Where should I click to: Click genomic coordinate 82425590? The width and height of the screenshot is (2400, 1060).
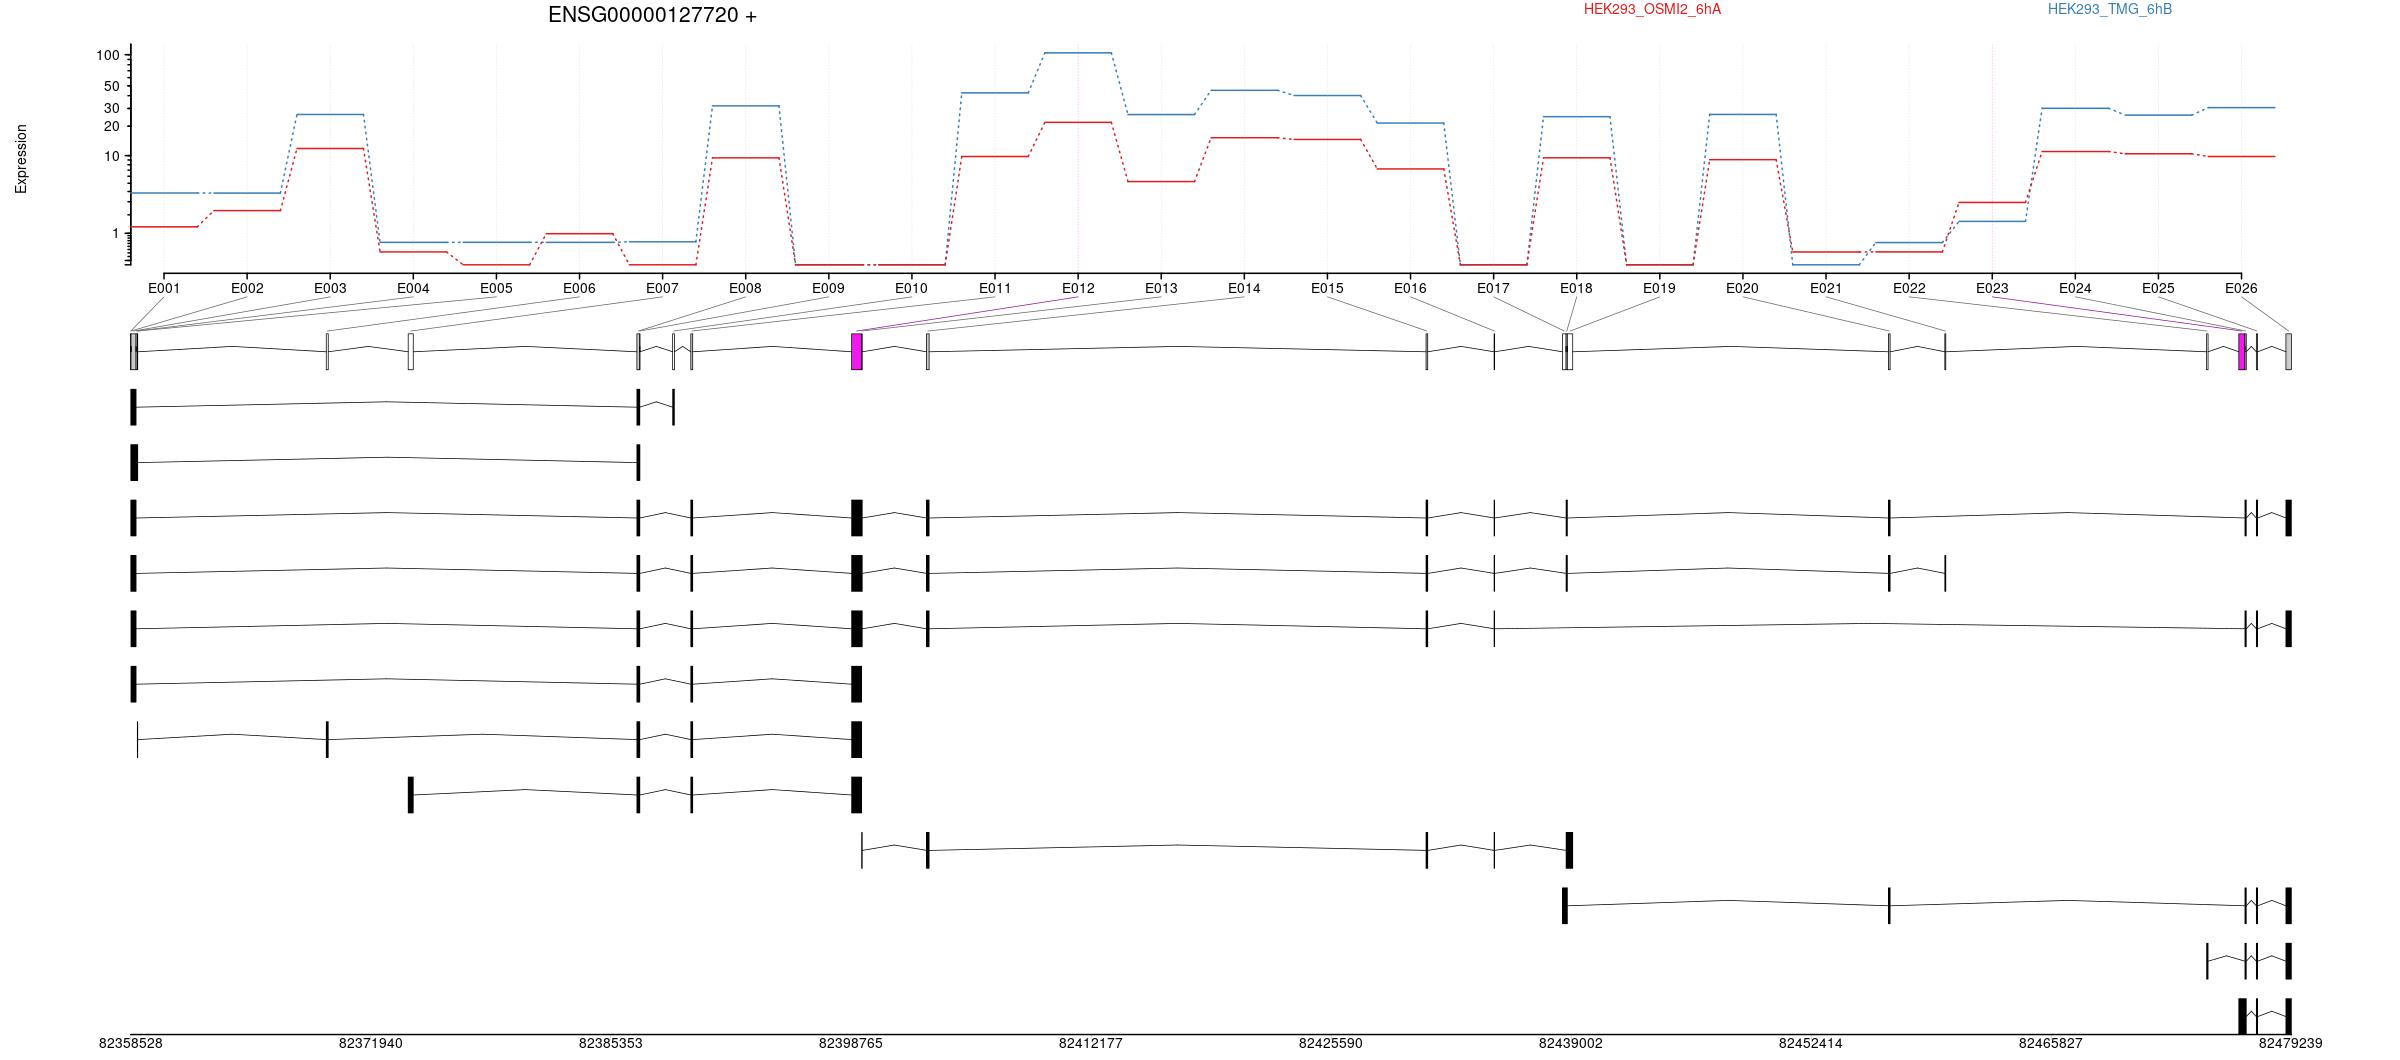(1331, 1044)
